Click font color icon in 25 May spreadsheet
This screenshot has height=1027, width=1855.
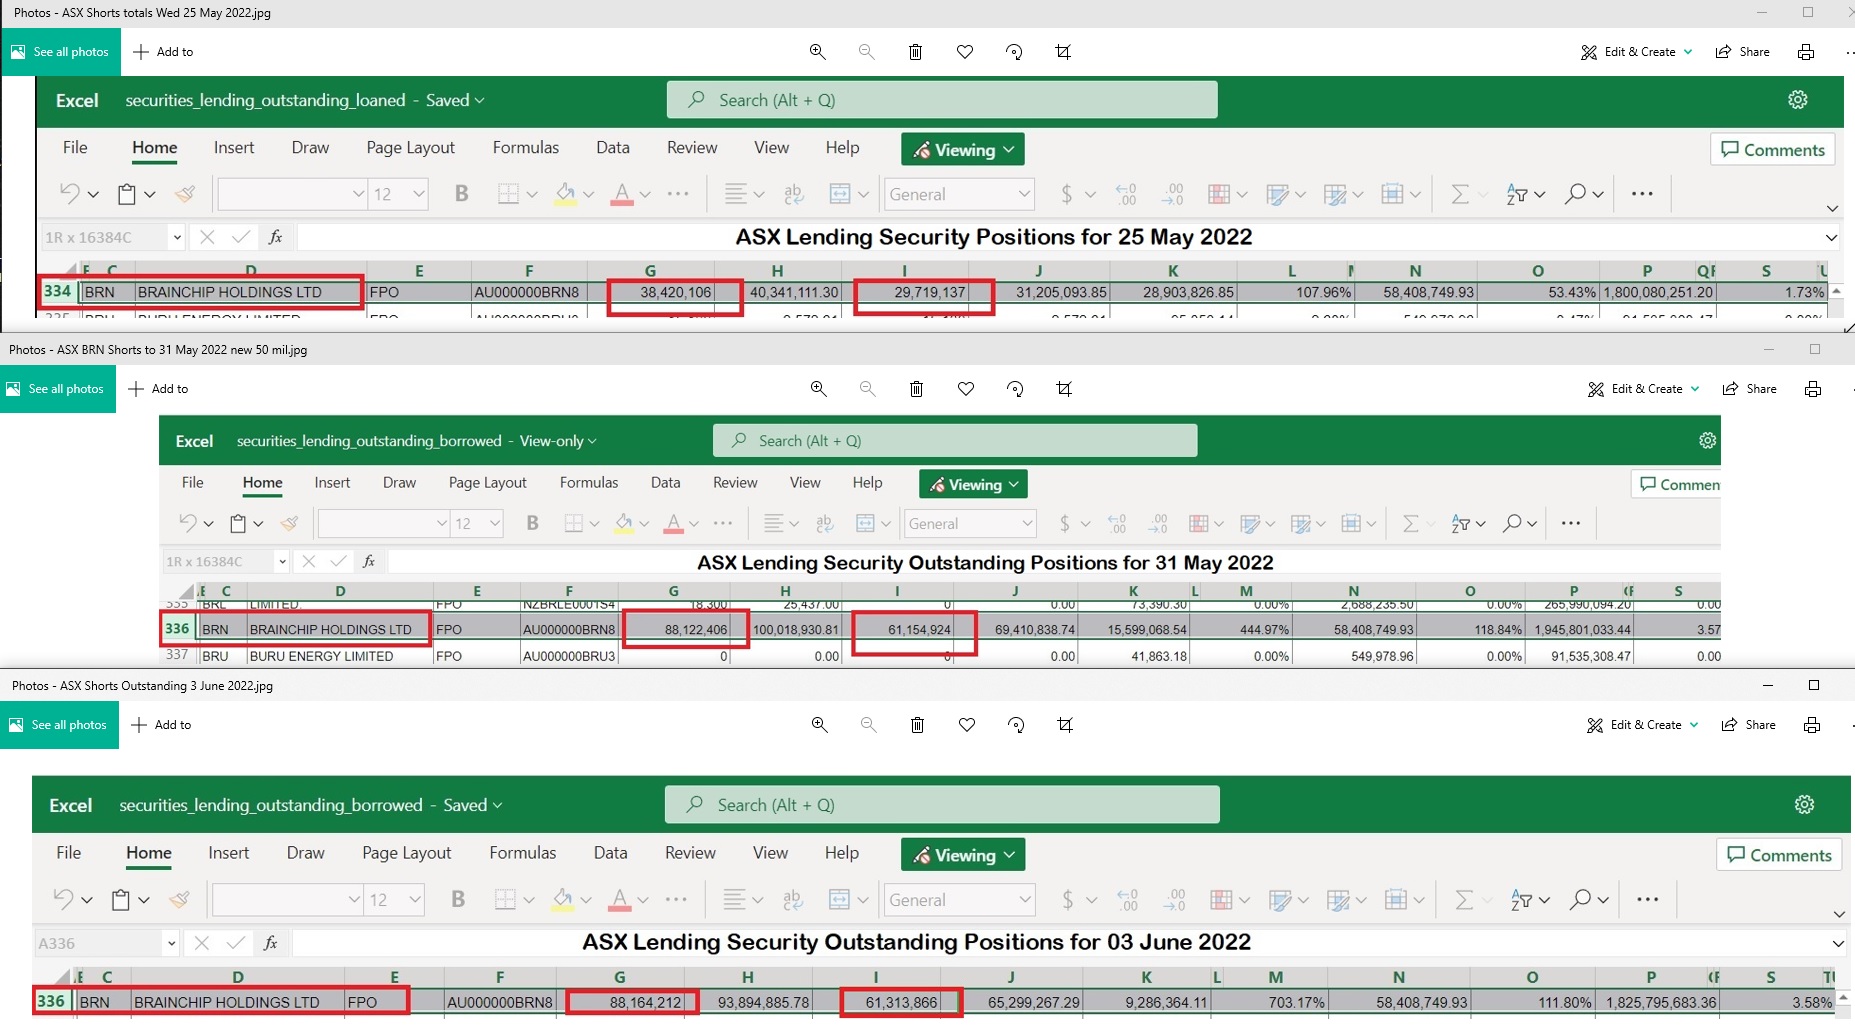pos(621,194)
